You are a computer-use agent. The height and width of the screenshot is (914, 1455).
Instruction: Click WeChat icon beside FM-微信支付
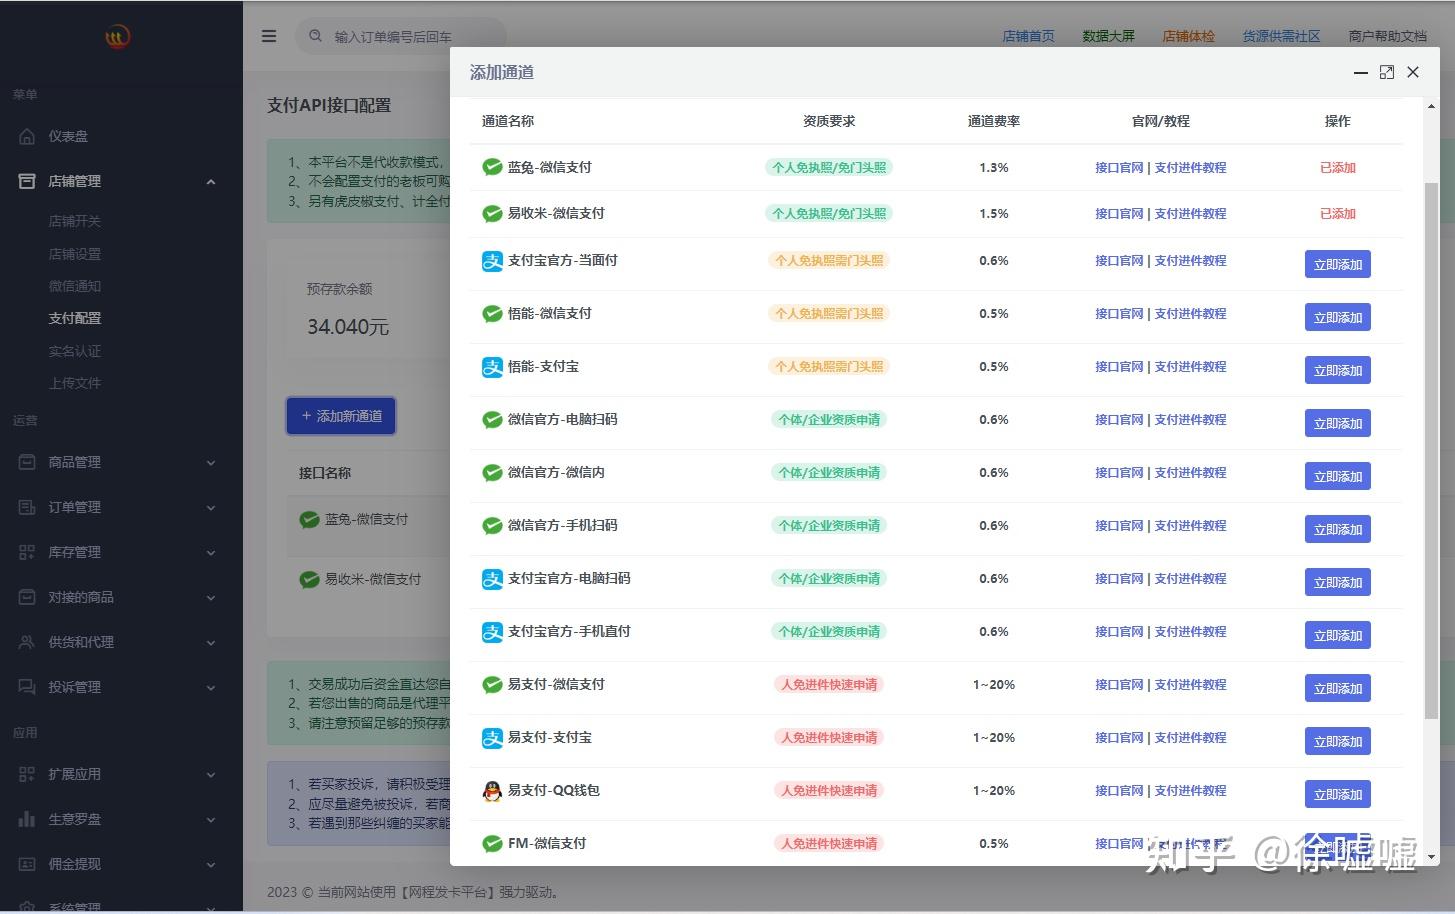point(492,844)
